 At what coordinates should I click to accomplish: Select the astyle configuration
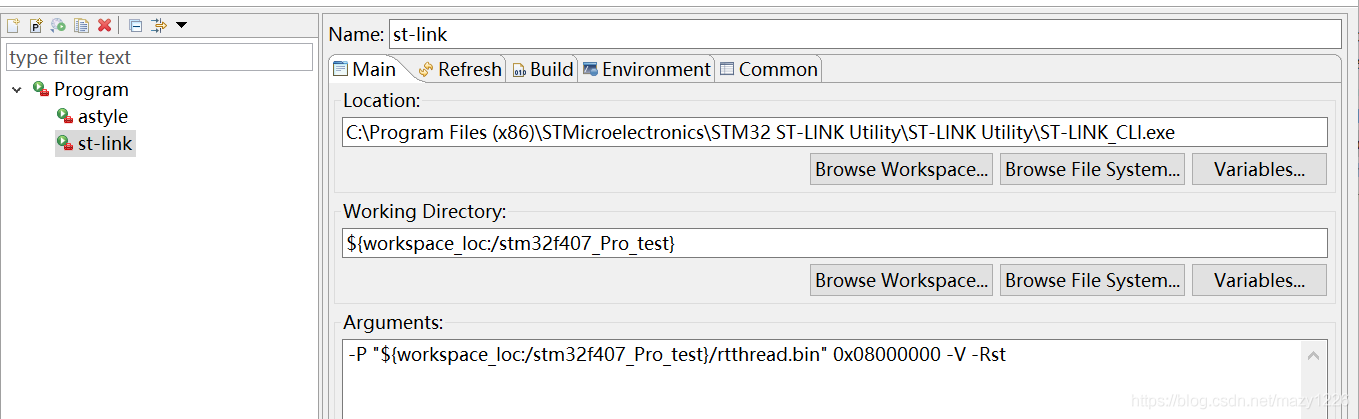click(x=102, y=117)
